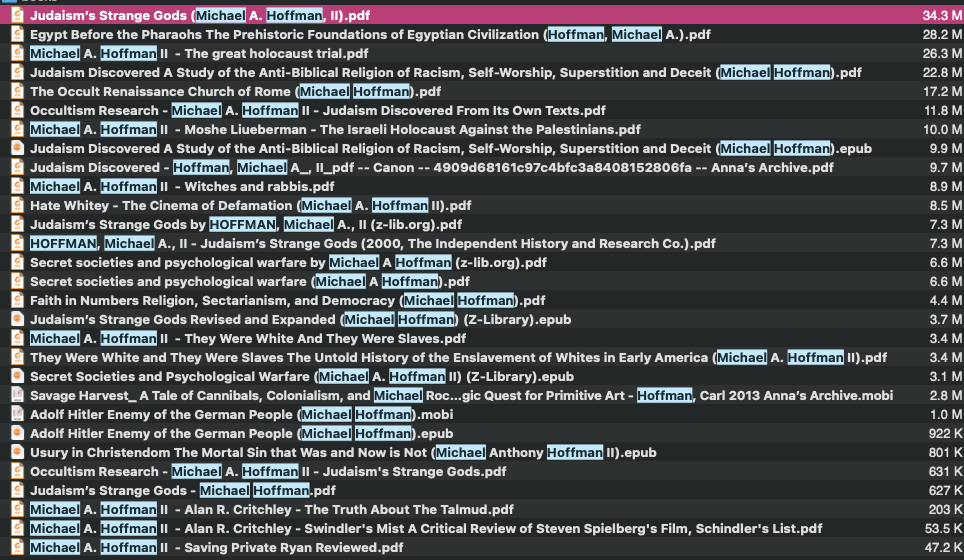The height and width of the screenshot is (560, 964).
Task: Click the 922 K size value
Action: [x=946, y=433]
